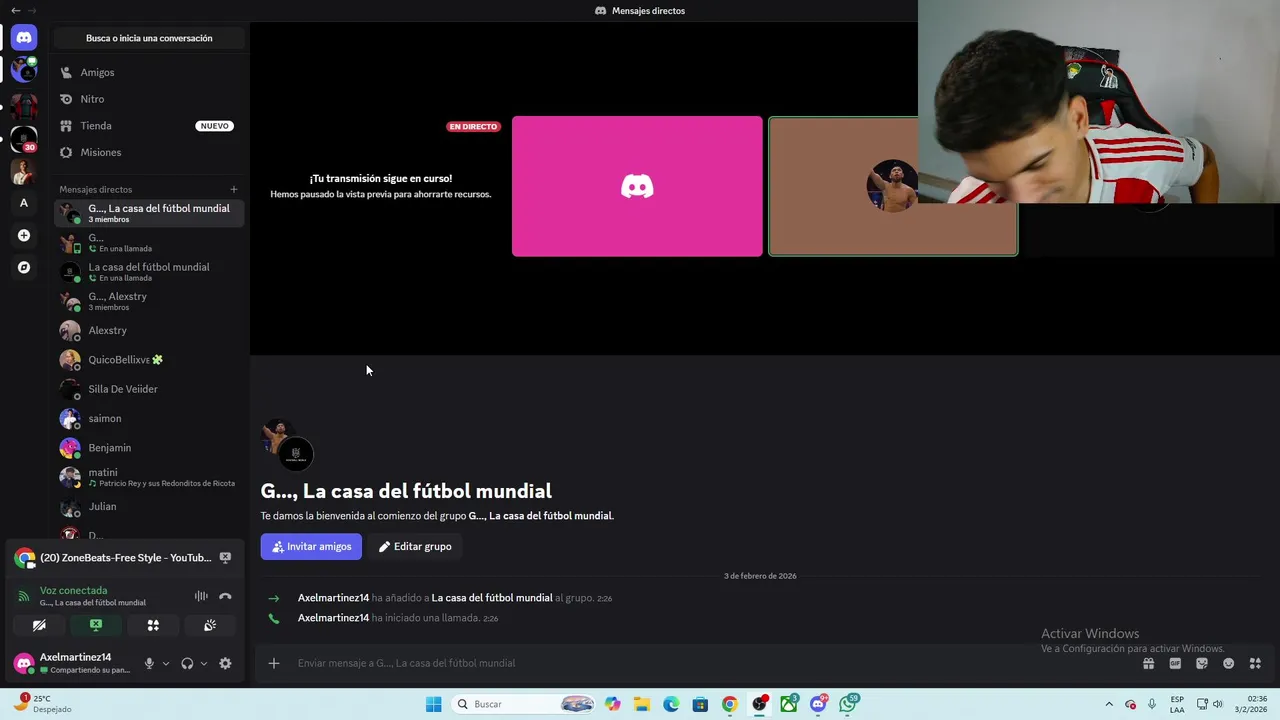This screenshot has height=720, width=1280.
Task: Open matini conversation
Action: [149, 477]
